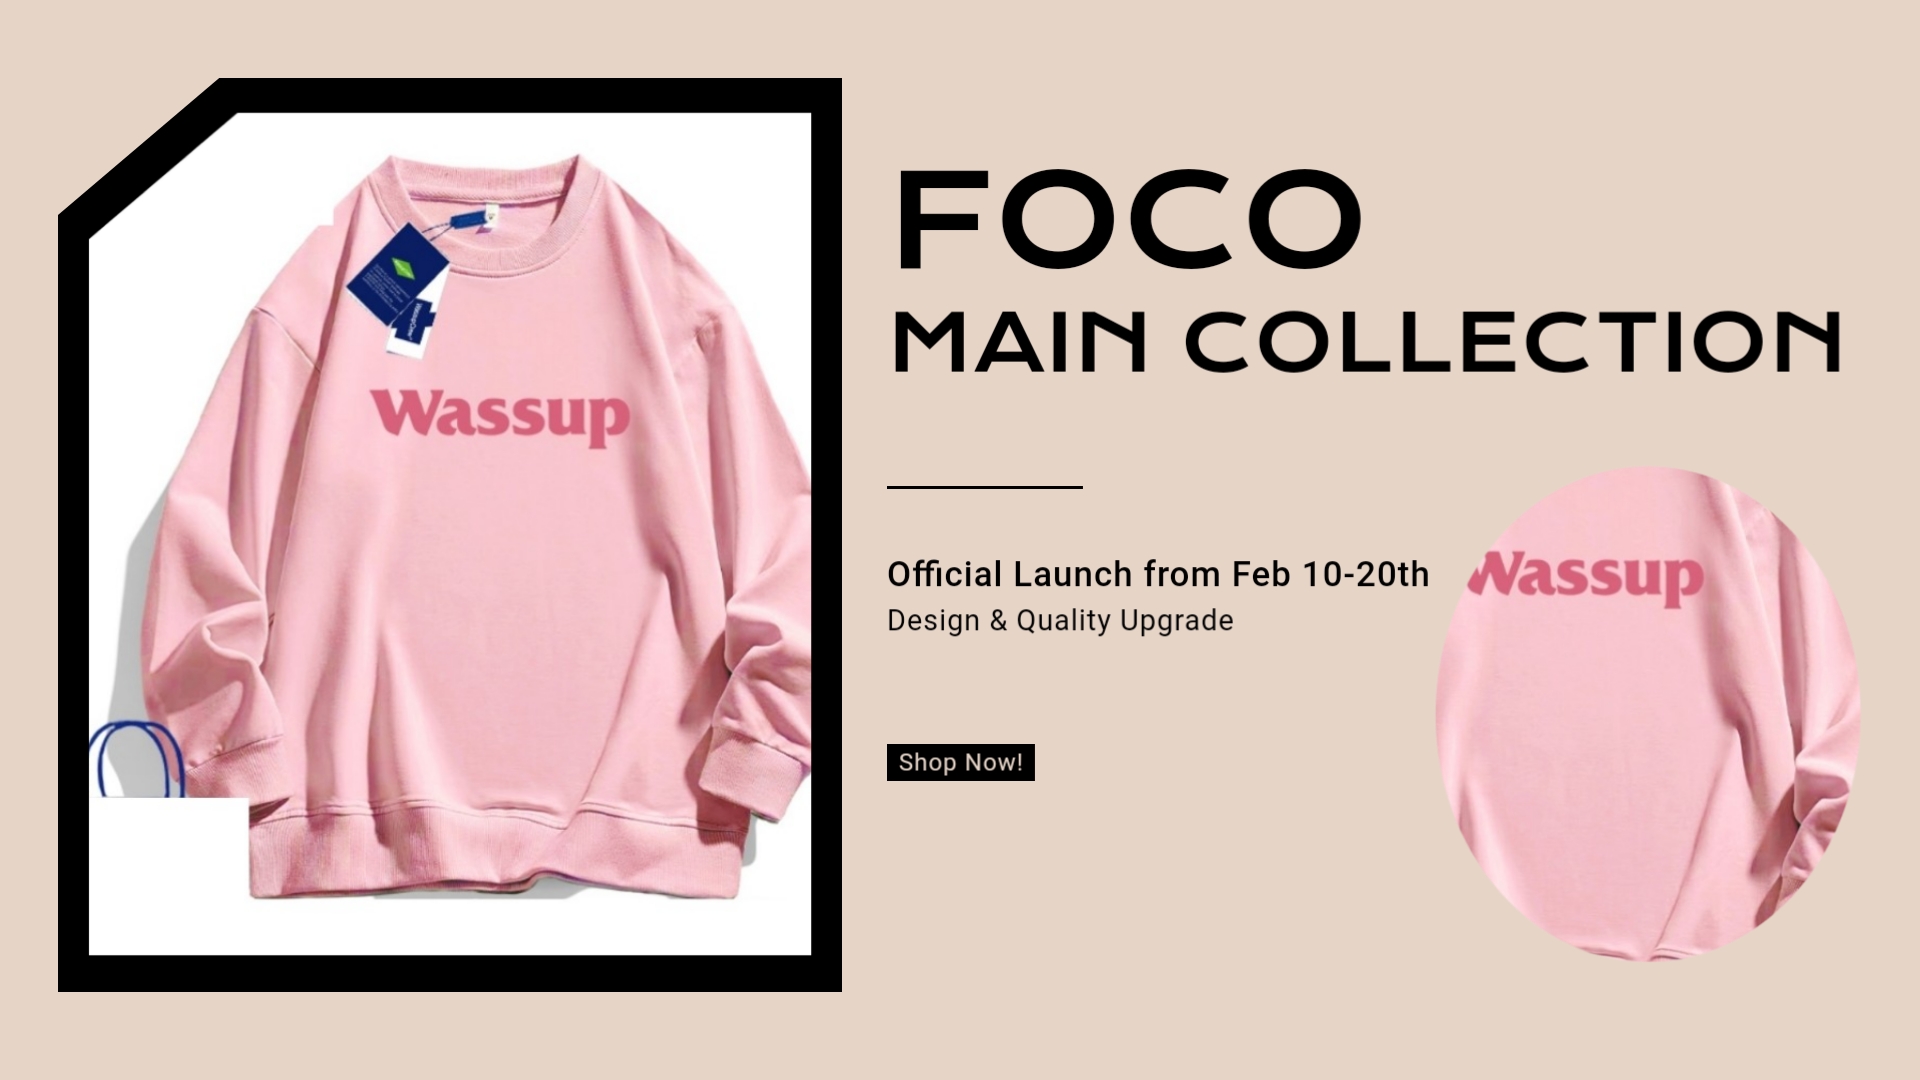
Task: Select the thin black divider line
Action: 984,487
